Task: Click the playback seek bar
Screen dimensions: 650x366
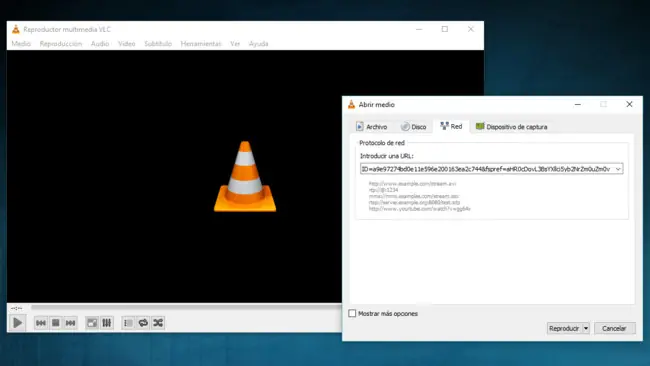Action: point(186,308)
